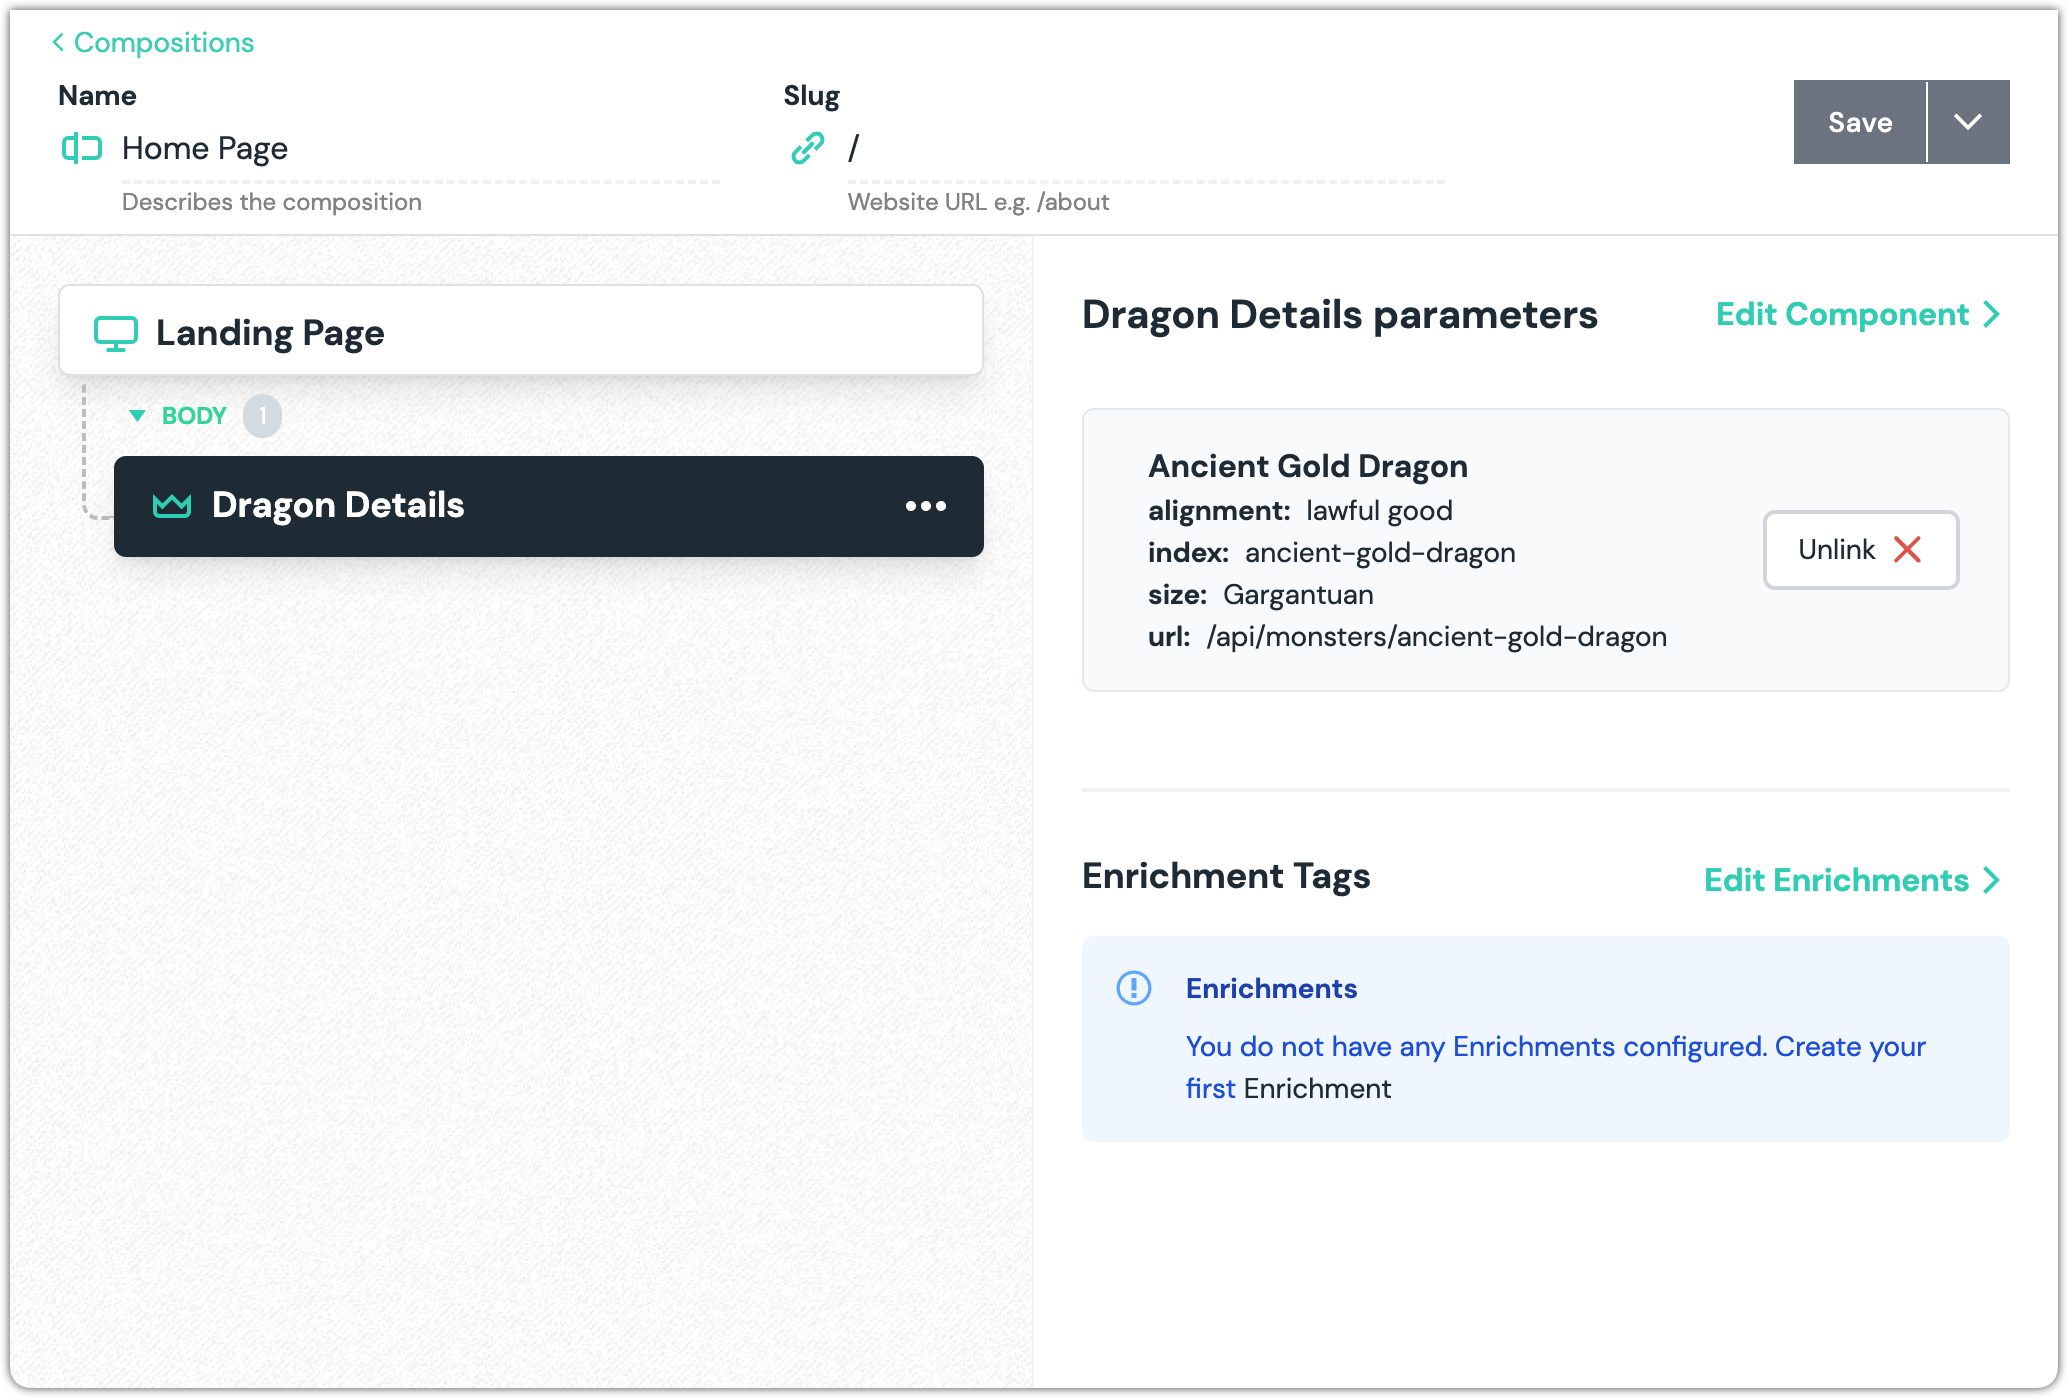Click the chevron next to Edit Component
Screen dimensions: 2068x1398
click(x=1992, y=314)
